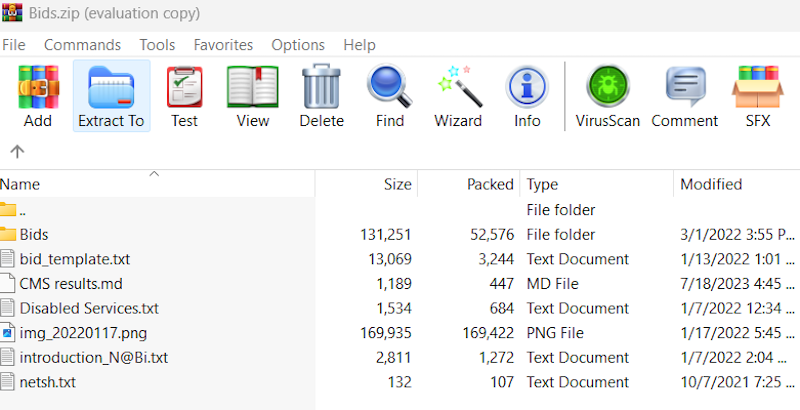Click the SFX archive icon

pyautogui.click(x=758, y=87)
